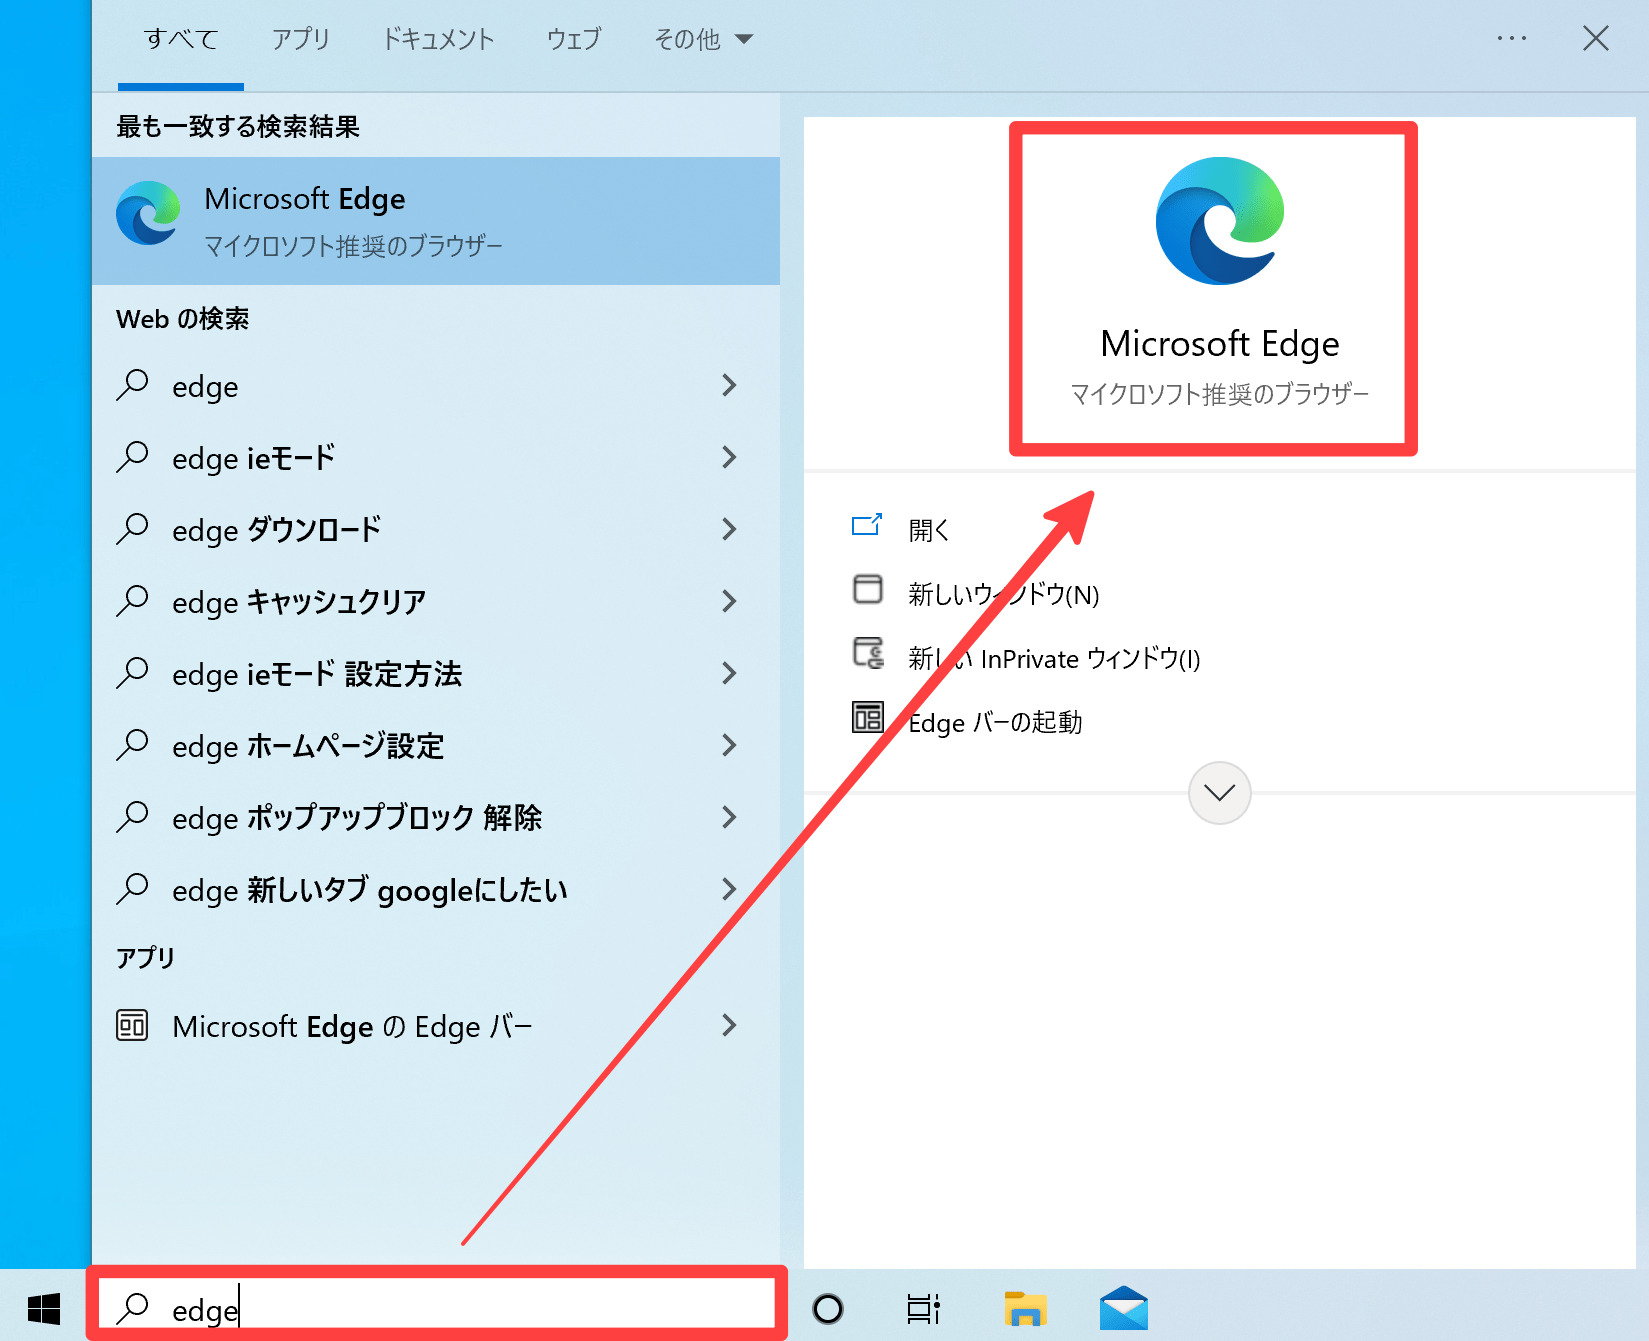Click the InPrivate window icon
The width and height of the screenshot is (1649, 1341).
868,653
